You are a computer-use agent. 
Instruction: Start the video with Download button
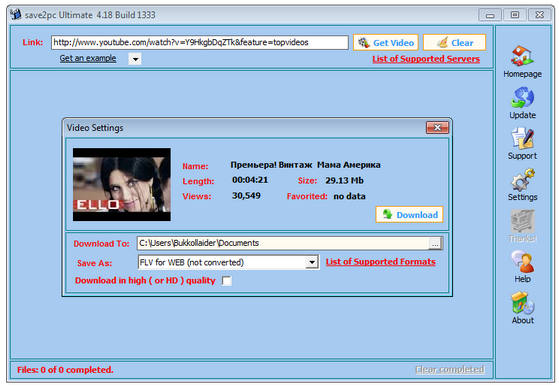(x=409, y=214)
